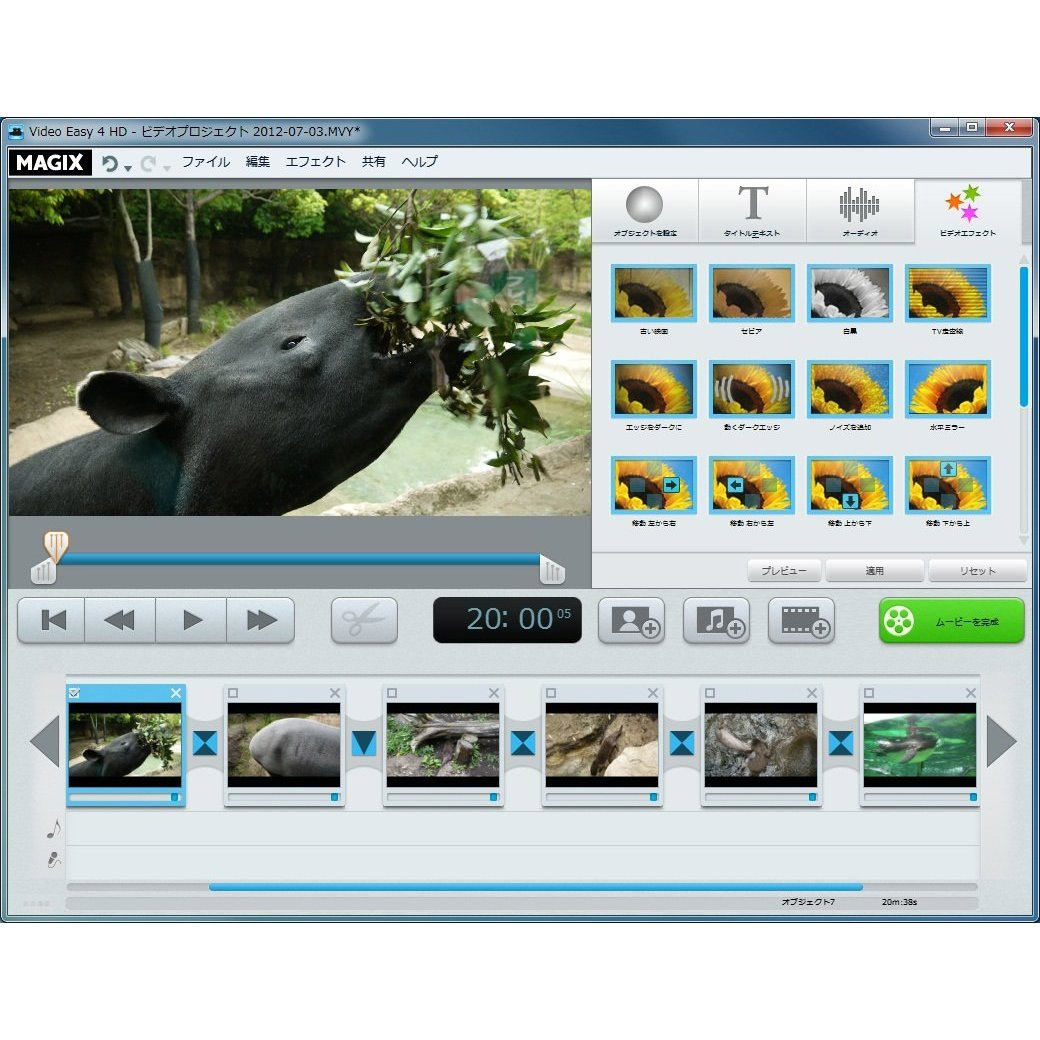Click transition icon between first two clips
The width and height of the screenshot is (1040, 1040).
[x=205, y=743]
